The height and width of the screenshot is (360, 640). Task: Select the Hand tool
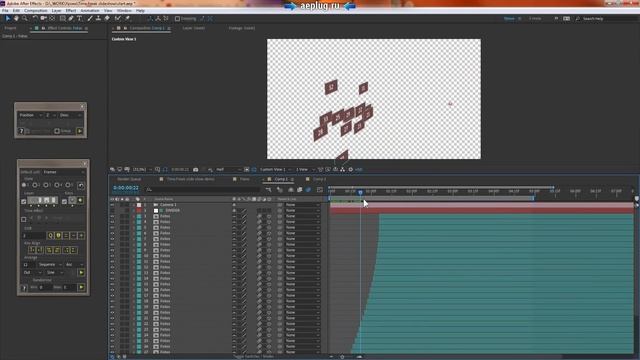(x=16, y=18)
